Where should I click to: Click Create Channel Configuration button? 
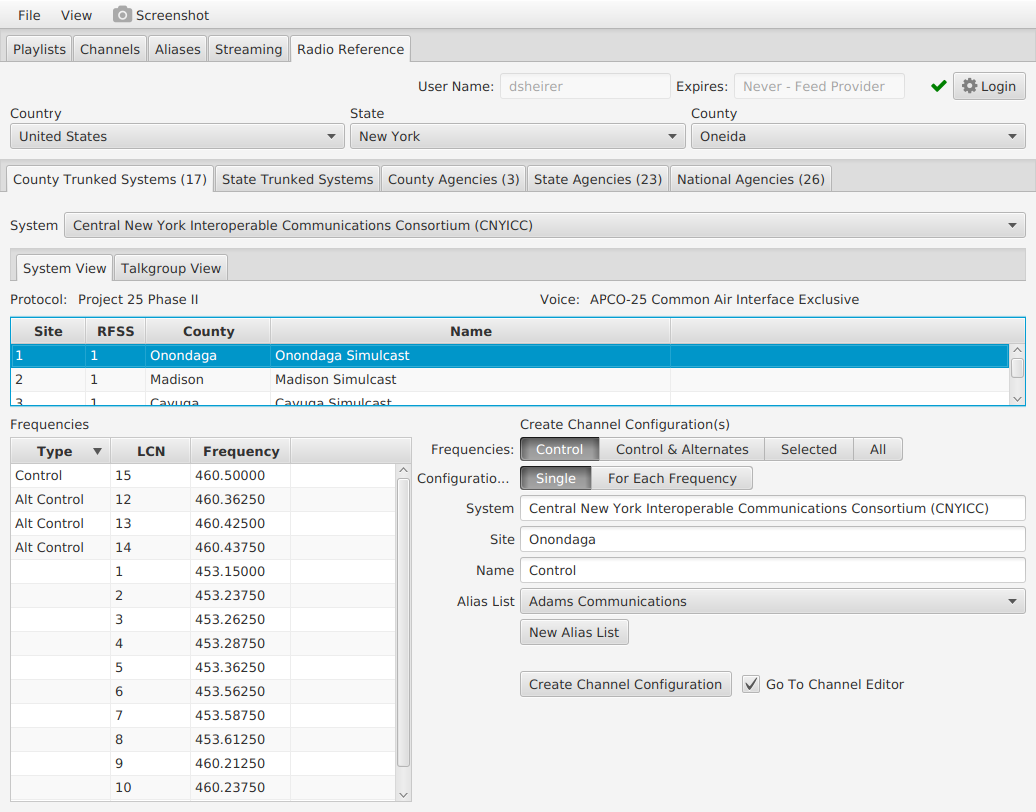point(625,684)
